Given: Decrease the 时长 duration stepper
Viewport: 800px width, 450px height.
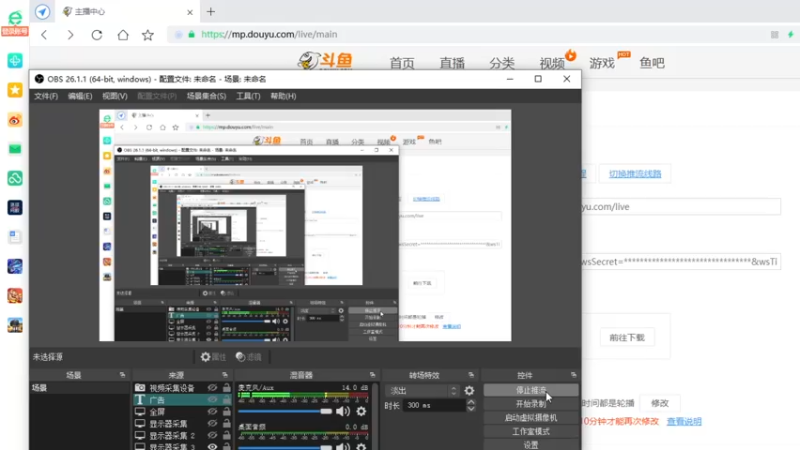Looking at the screenshot, I should tap(471, 409).
